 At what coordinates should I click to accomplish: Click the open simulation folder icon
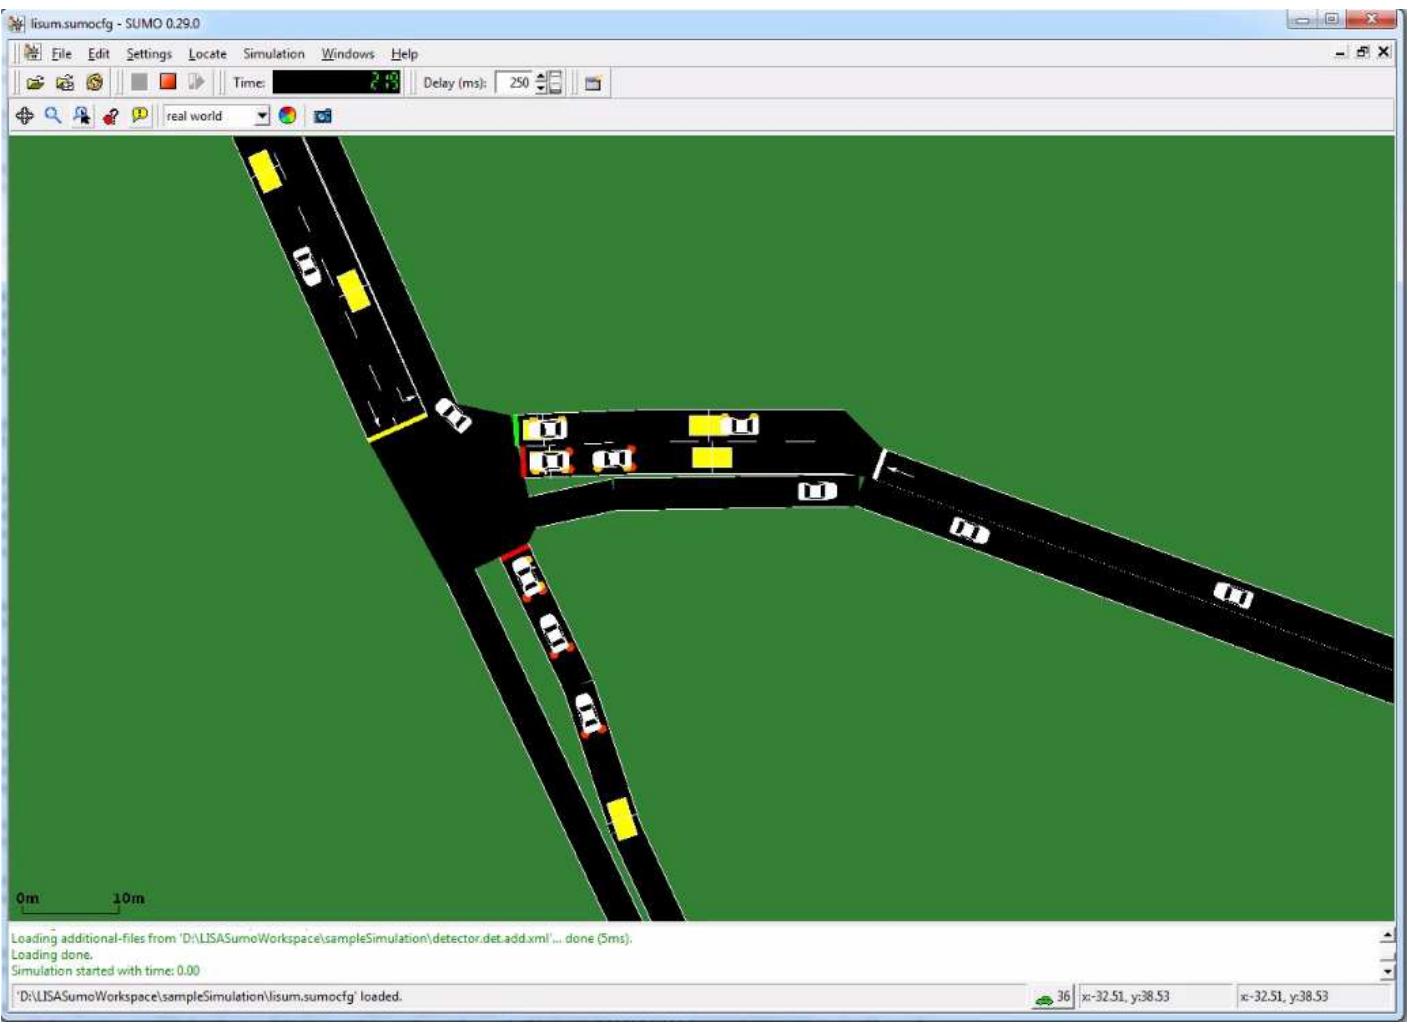tap(35, 83)
